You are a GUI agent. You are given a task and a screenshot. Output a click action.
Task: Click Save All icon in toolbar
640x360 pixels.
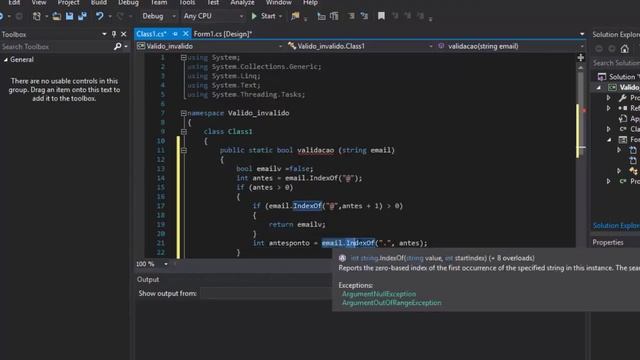pos(82,16)
